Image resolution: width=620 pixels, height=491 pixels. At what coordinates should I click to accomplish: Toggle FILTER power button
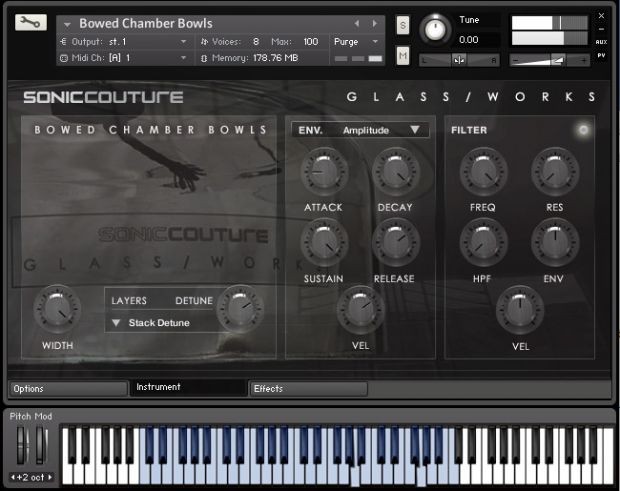point(583,130)
